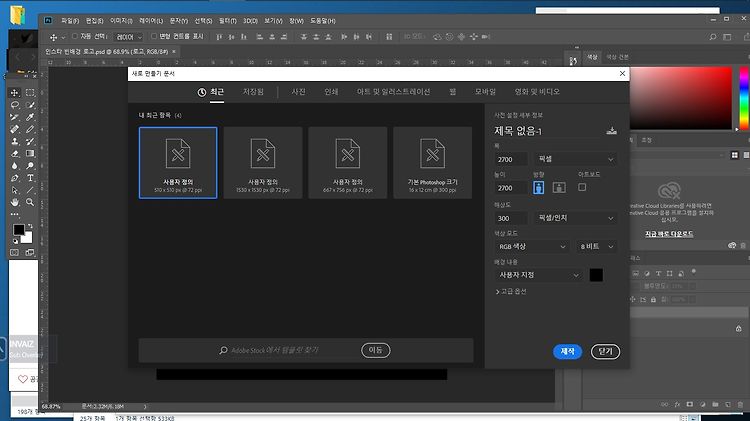Enable the Artboard checkbox
The width and height of the screenshot is (750, 421).
(x=582, y=187)
